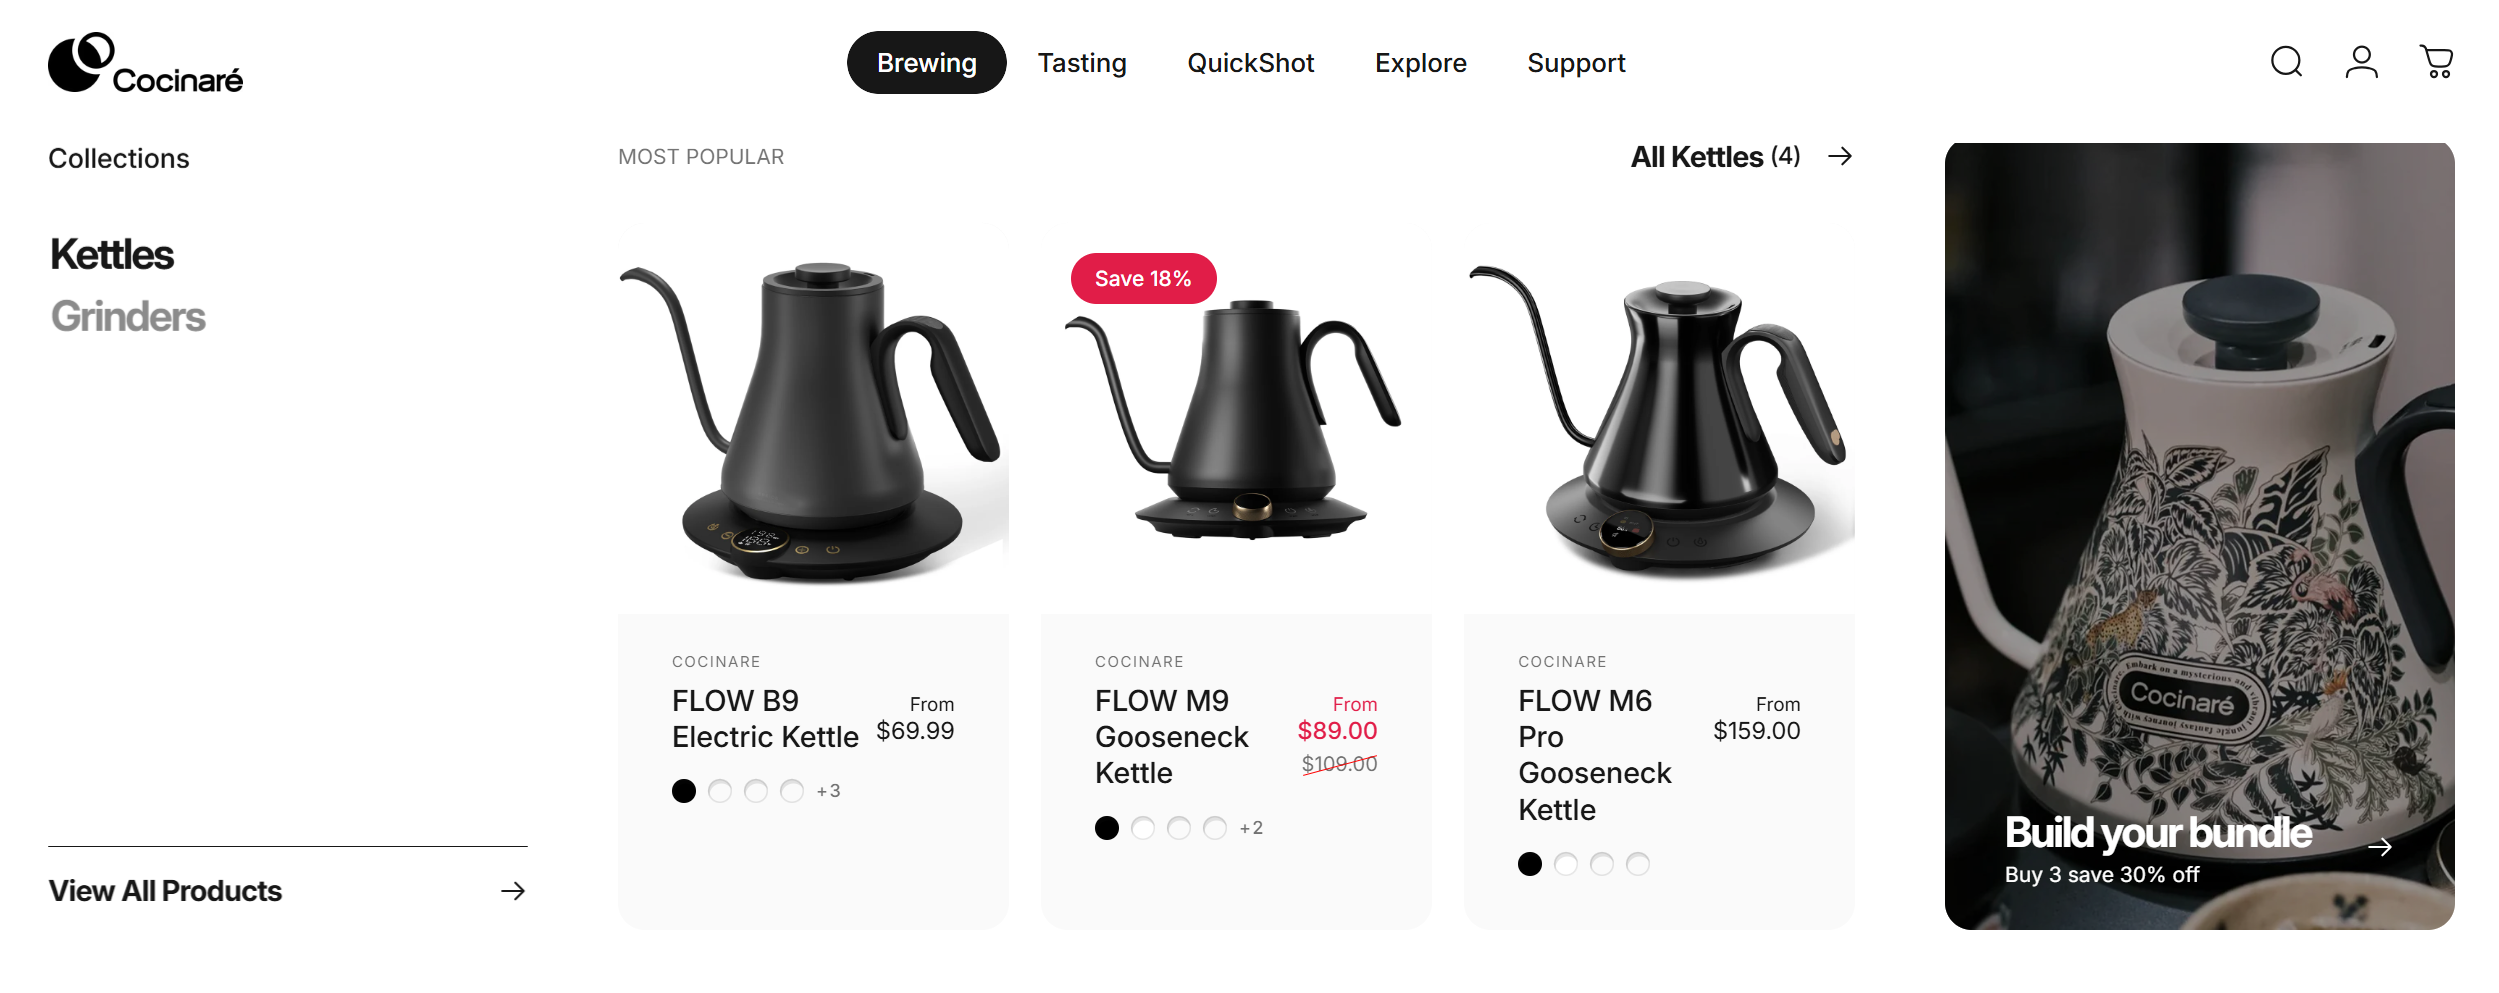Screen dimensions: 2499x993
Task: Expand +3 more colors for FLOW B9
Action: point(828,791)
